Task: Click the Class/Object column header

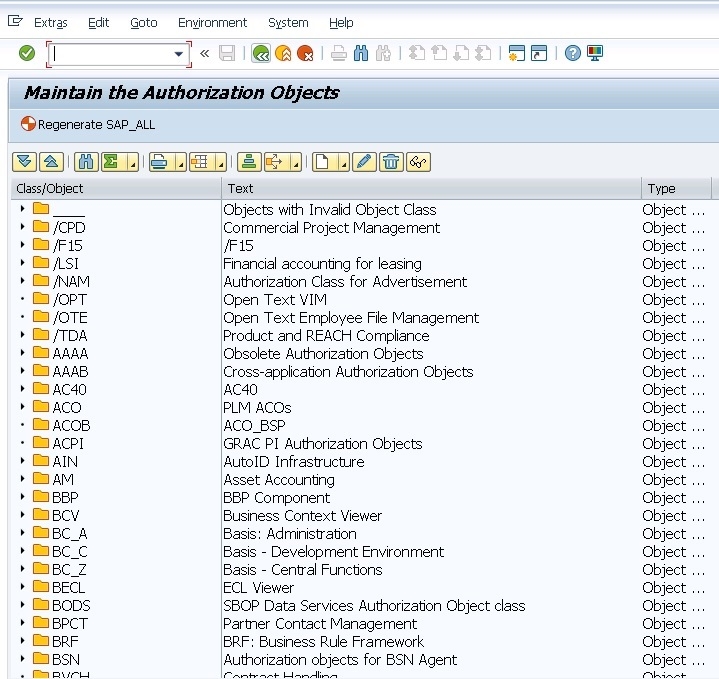Action: point(50,188)
